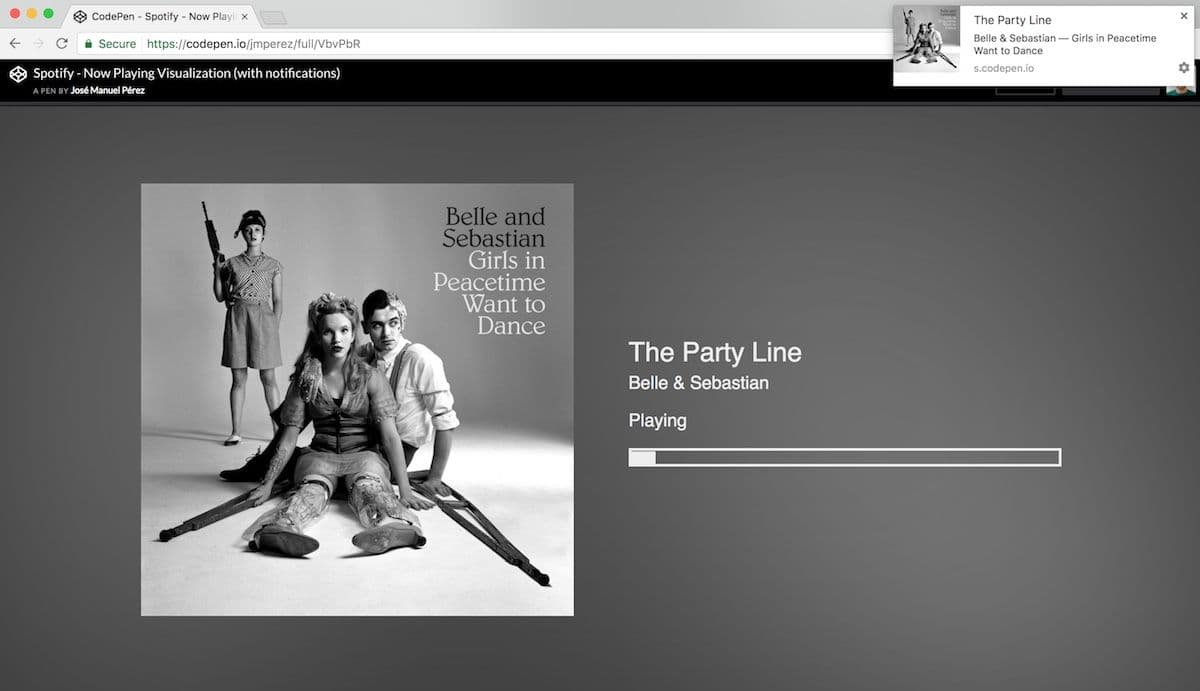This screenshot has height=691, width=1200.
Task: Click the Girls in Peacetime album cover
Action: pyautogui.click(x=357, y=399)
